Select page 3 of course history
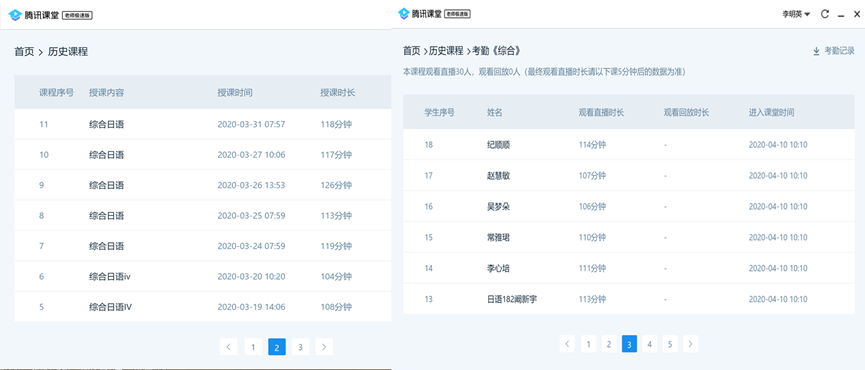The height and width of the screenshot is (370, 865). pyautogui.click(x=300, y=347)
